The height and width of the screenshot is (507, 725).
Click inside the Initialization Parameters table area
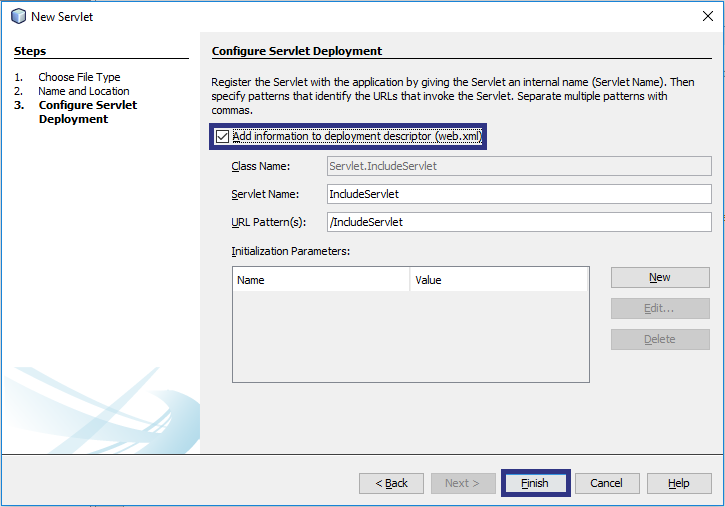pos(410,335)
